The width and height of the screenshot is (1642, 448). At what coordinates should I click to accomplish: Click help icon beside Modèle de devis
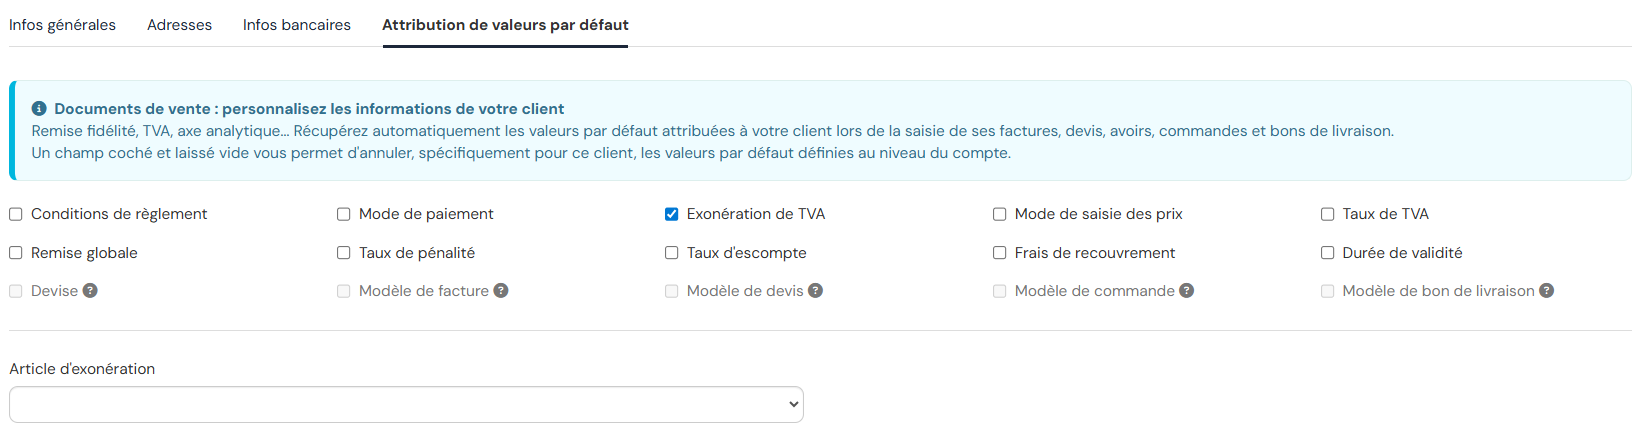point(816,291)
